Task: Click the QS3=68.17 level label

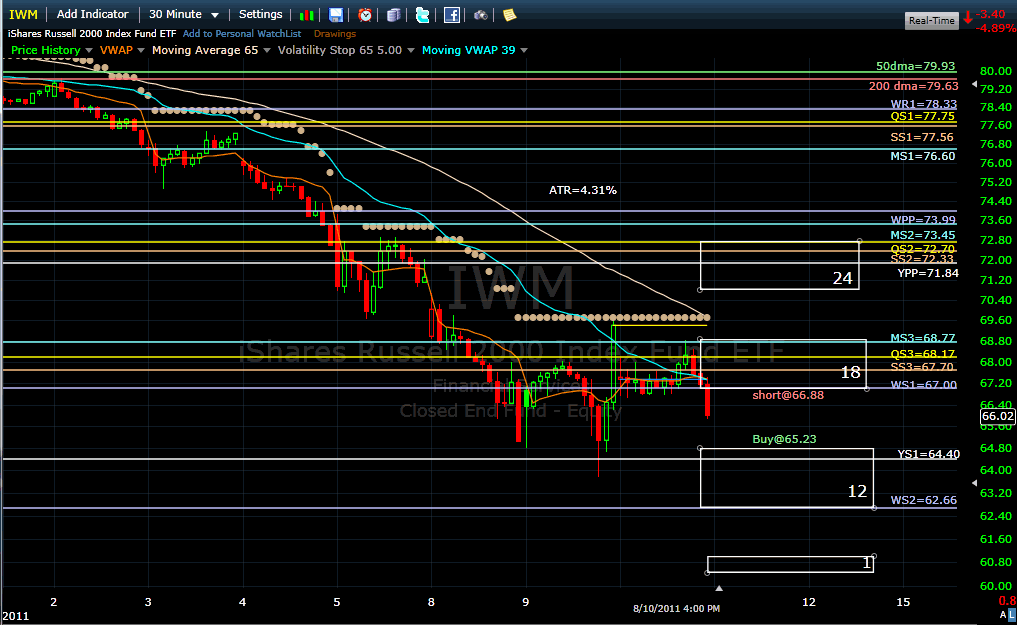Action: 922,354
